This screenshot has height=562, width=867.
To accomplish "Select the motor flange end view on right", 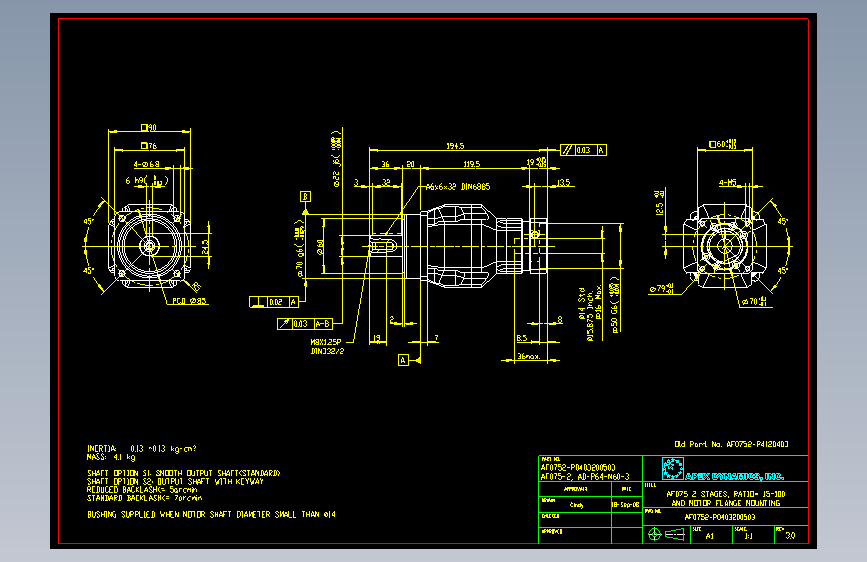I will click(x=725, y=246).
